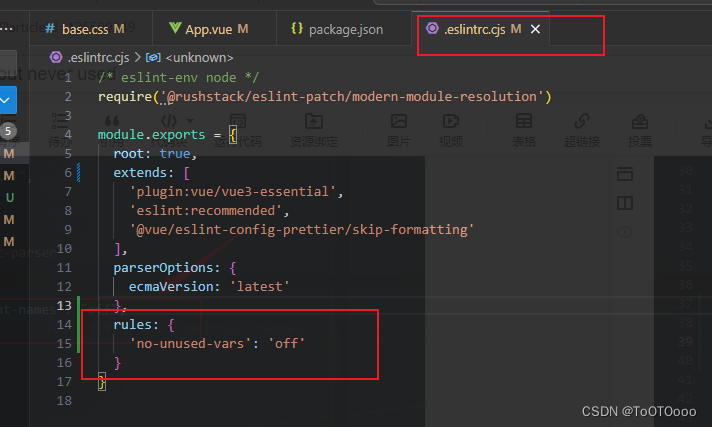712x427 pixels.
Task: Open the three-dots more actions menu
Action: point(7,29)
